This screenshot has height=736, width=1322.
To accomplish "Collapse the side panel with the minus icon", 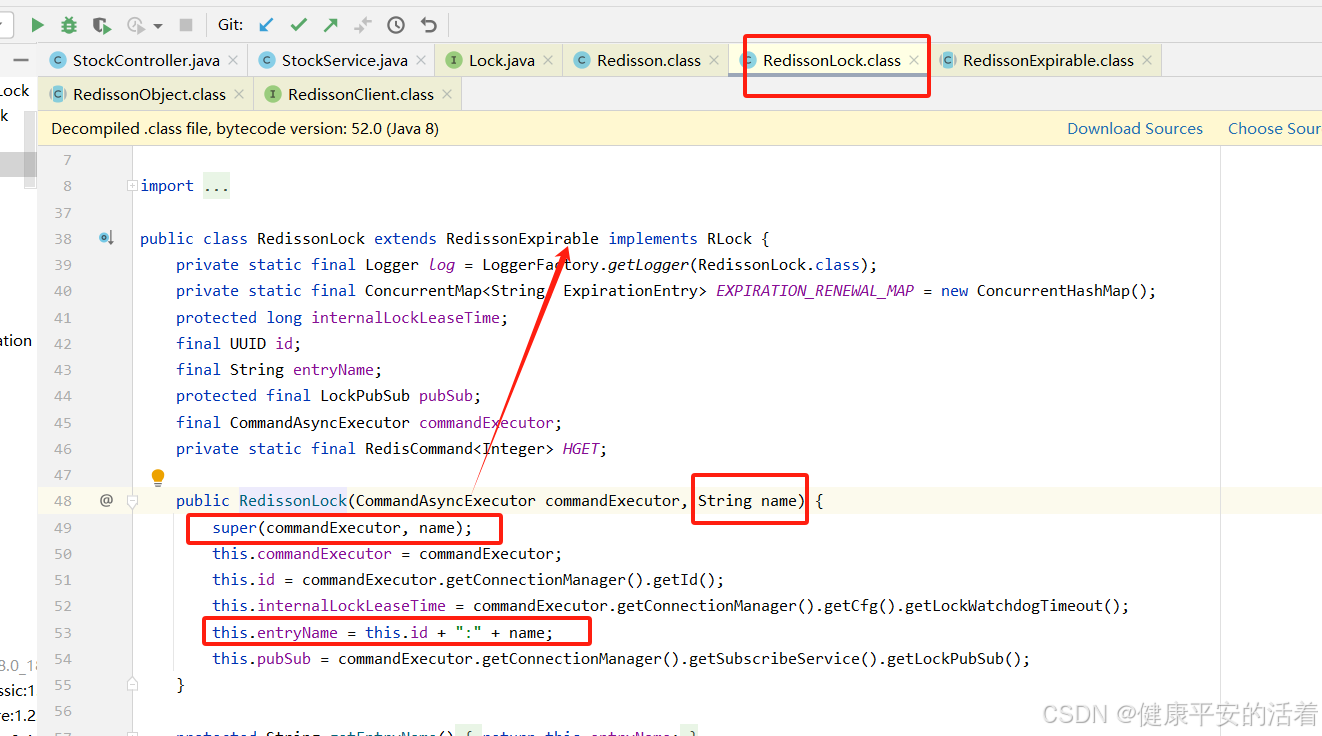I will click(21, 60).
